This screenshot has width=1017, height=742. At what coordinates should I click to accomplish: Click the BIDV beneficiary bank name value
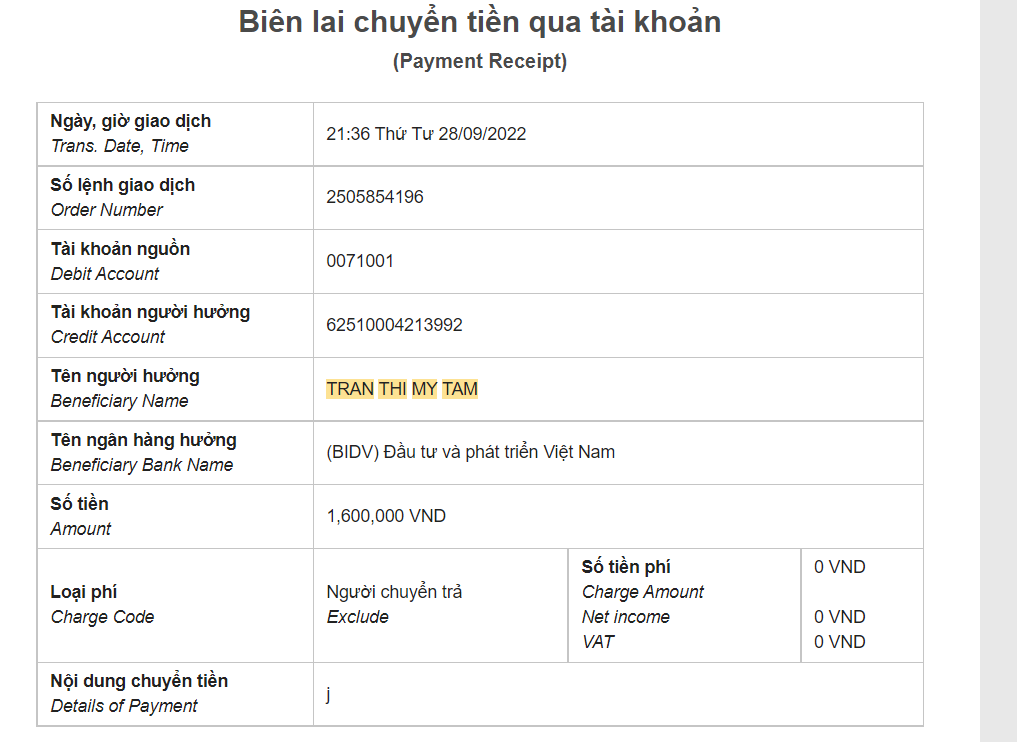470,452
